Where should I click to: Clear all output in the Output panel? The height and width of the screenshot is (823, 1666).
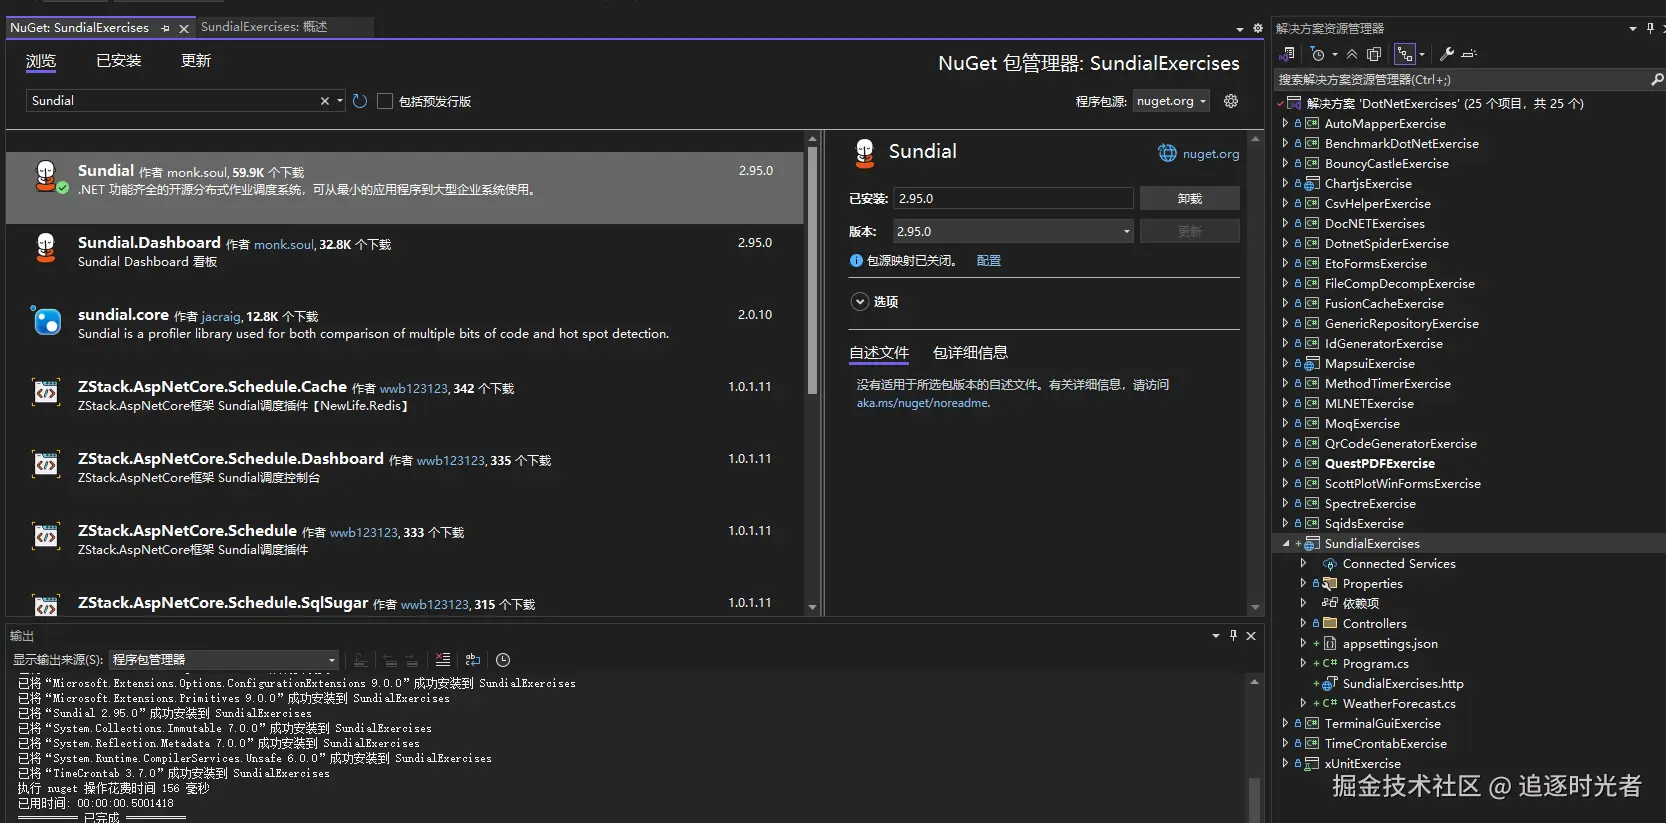tap(443, 660)
